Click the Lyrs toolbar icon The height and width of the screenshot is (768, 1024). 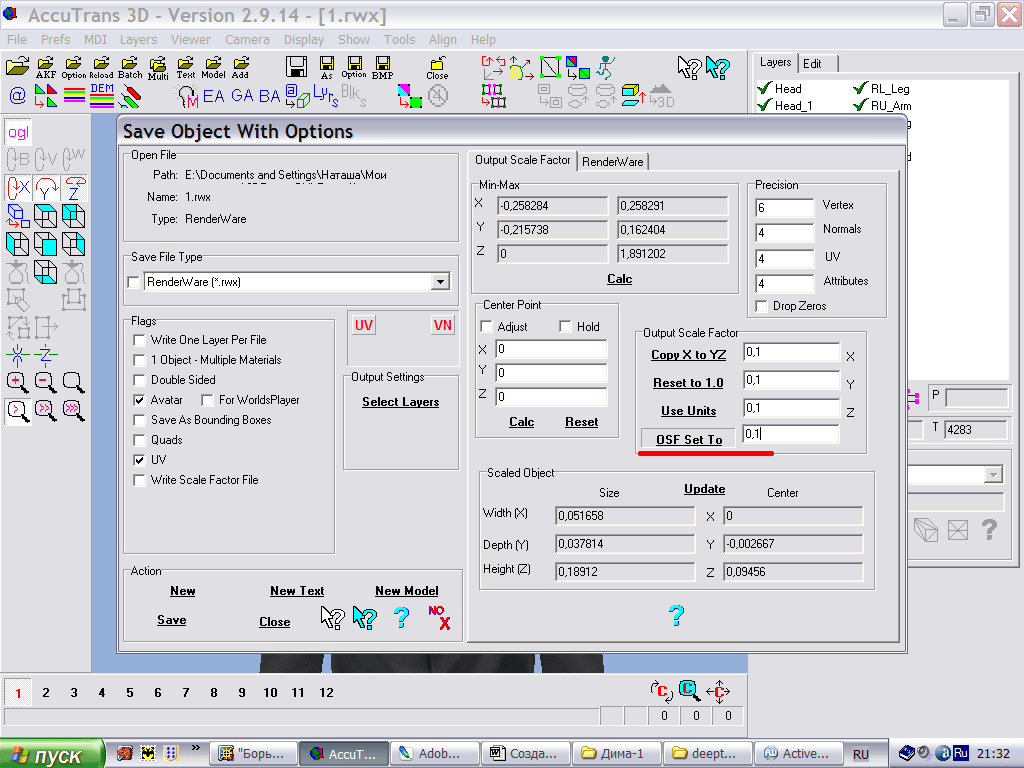325,96
